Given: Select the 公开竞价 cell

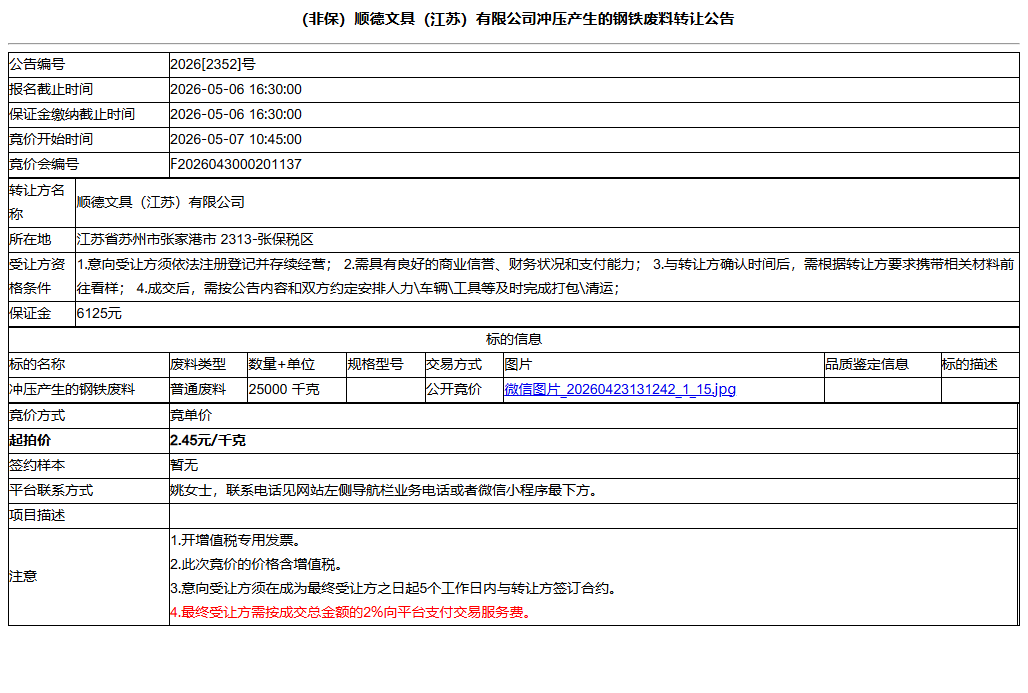Looking at the screenshot, I should point(464,389).
